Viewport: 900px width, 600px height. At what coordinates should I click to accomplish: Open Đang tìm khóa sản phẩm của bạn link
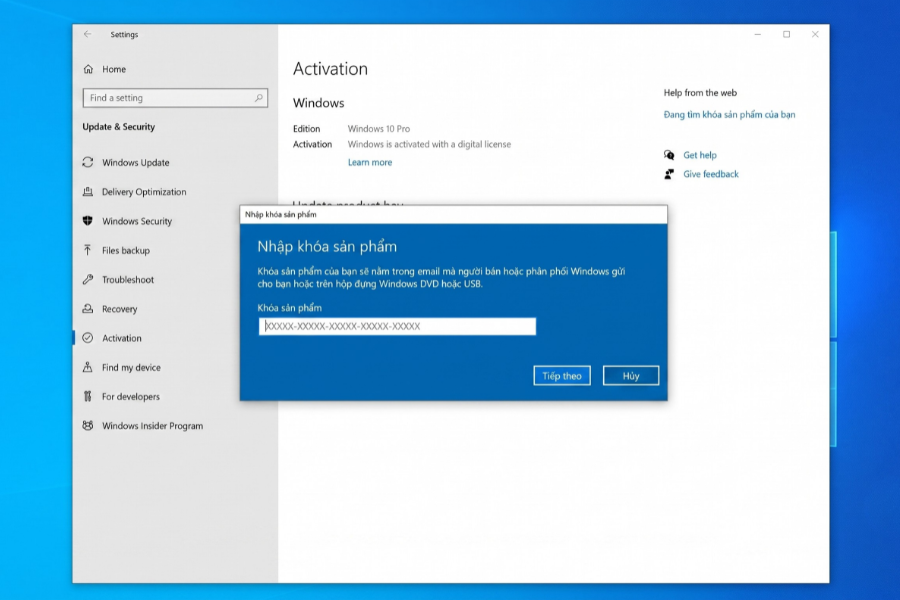[x=730, y=115]
